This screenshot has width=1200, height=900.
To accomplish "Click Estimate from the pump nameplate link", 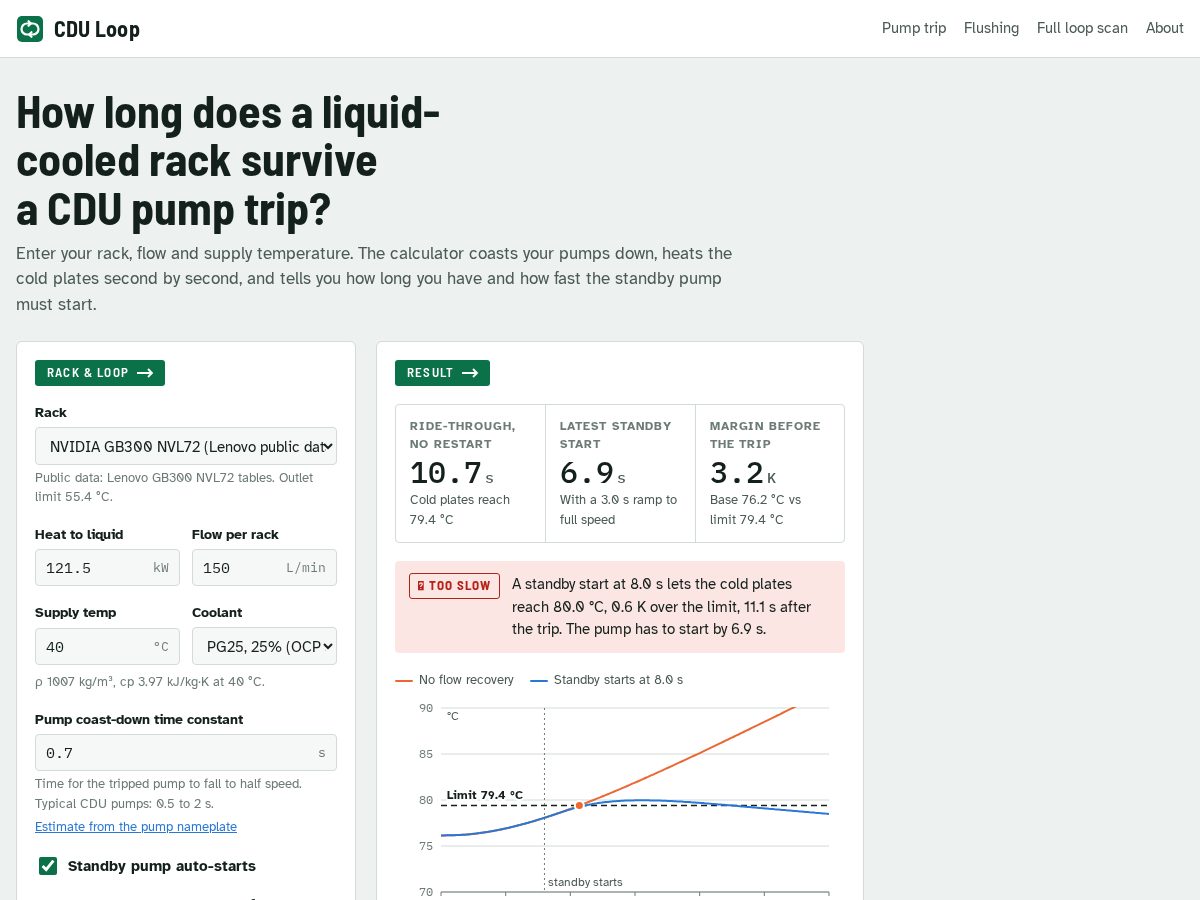I will [136, 826].
